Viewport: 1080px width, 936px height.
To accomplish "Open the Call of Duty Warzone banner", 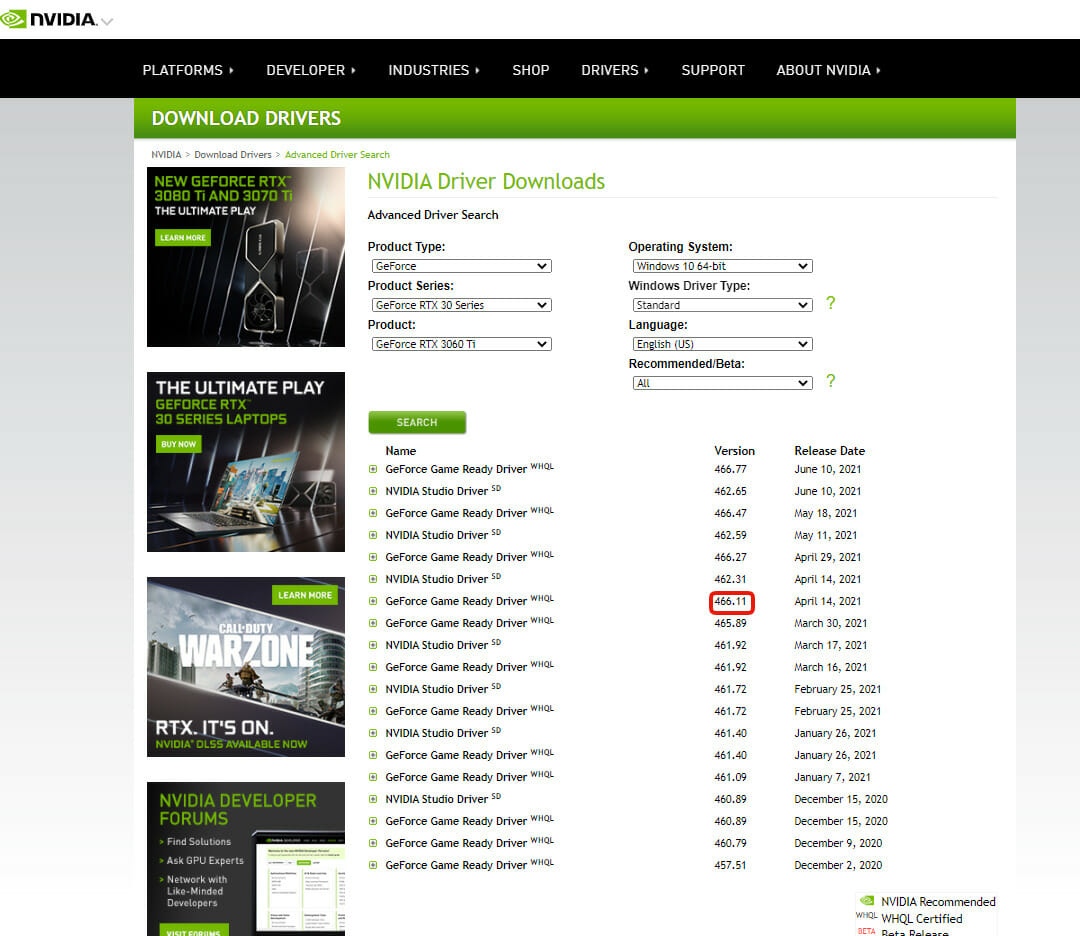I will tap(245, 665).
